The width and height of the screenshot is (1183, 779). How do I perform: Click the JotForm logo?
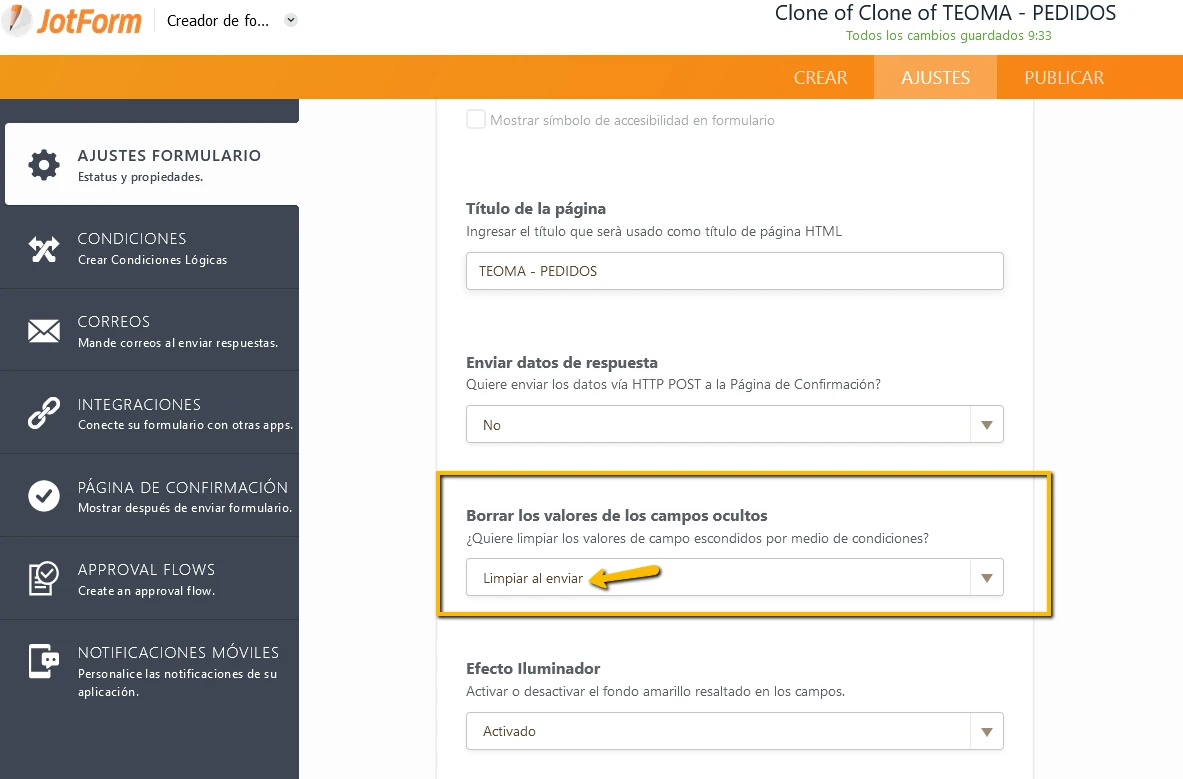[70, 19]
